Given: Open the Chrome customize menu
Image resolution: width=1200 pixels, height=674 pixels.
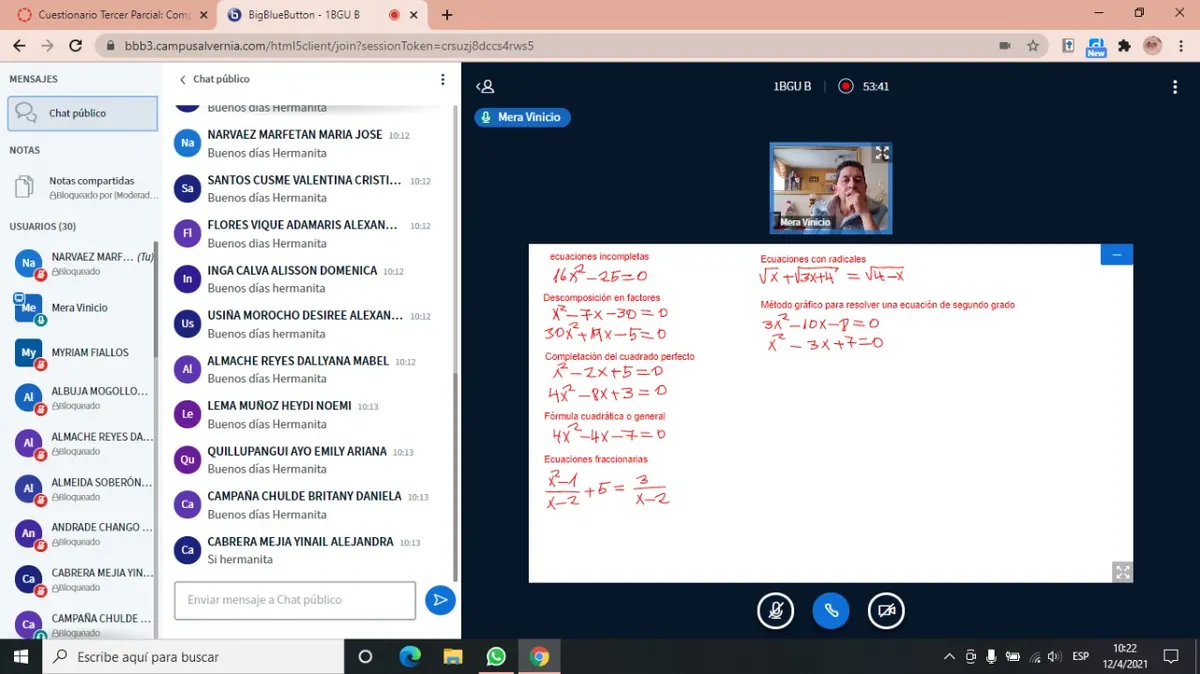Looking at the screenshot, I should pyautogui.click(x=1183, y=45).
